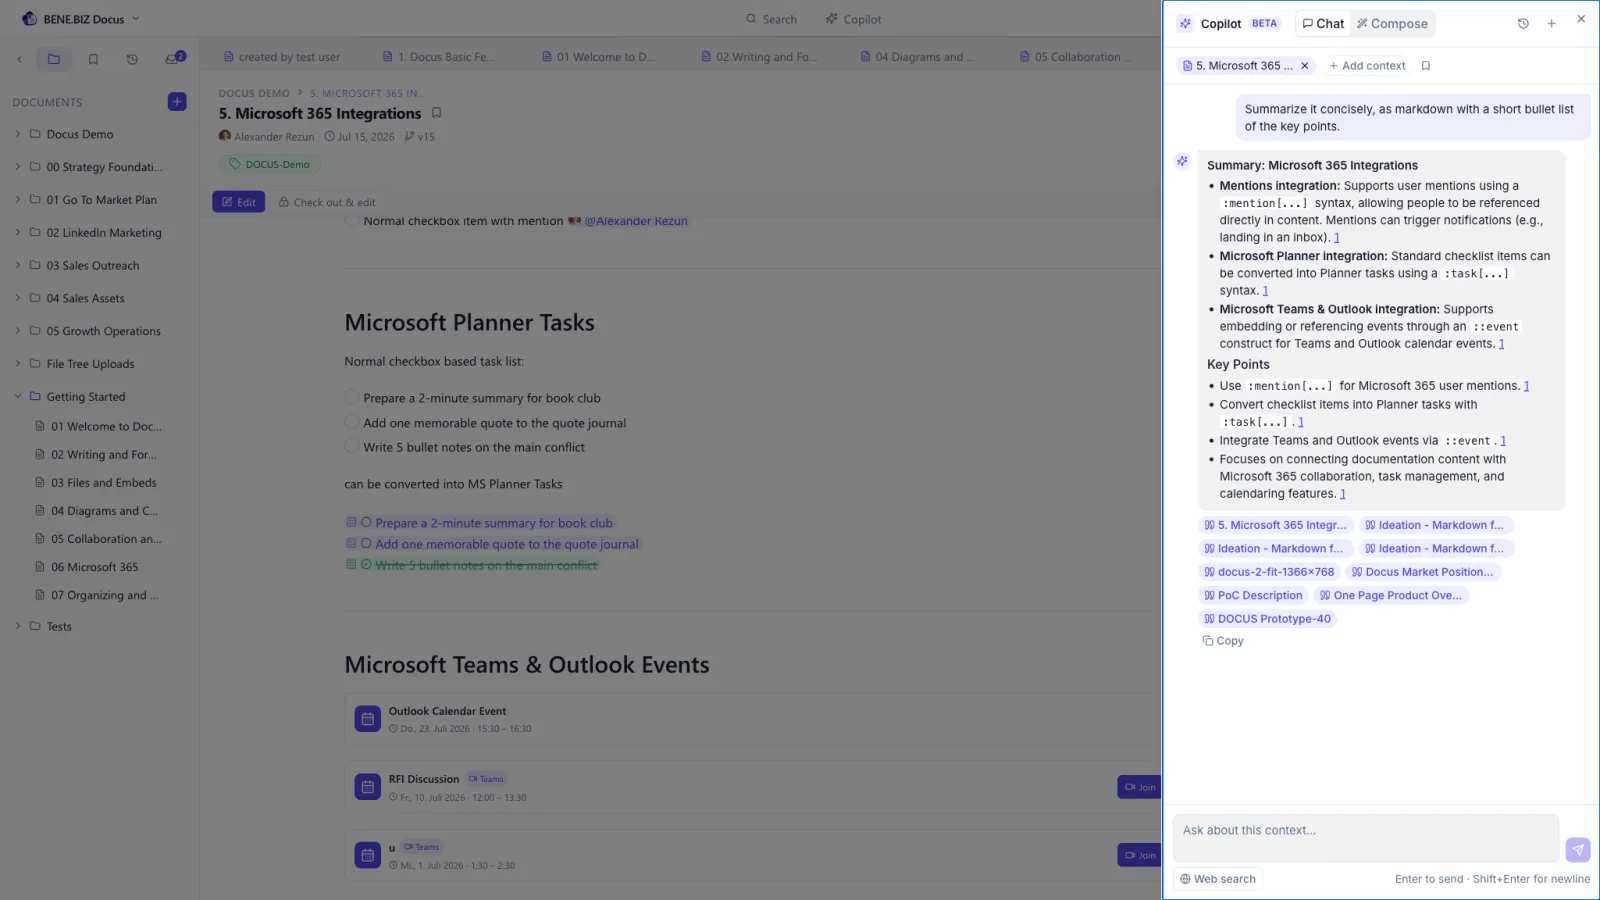Open source chip One Page Product Ove...

click(1391, 595)
